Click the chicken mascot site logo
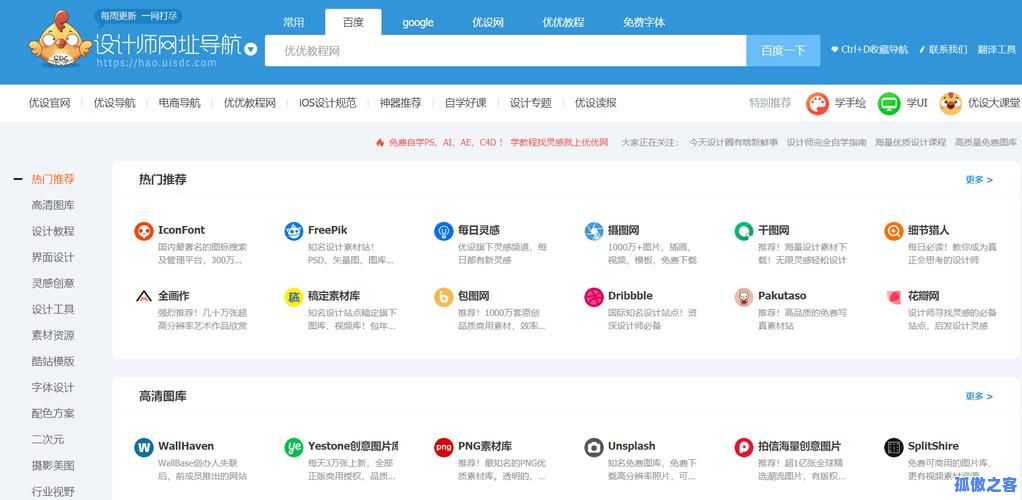The height and width of the screenshot is (500, 1022). (x=61, y=39)
